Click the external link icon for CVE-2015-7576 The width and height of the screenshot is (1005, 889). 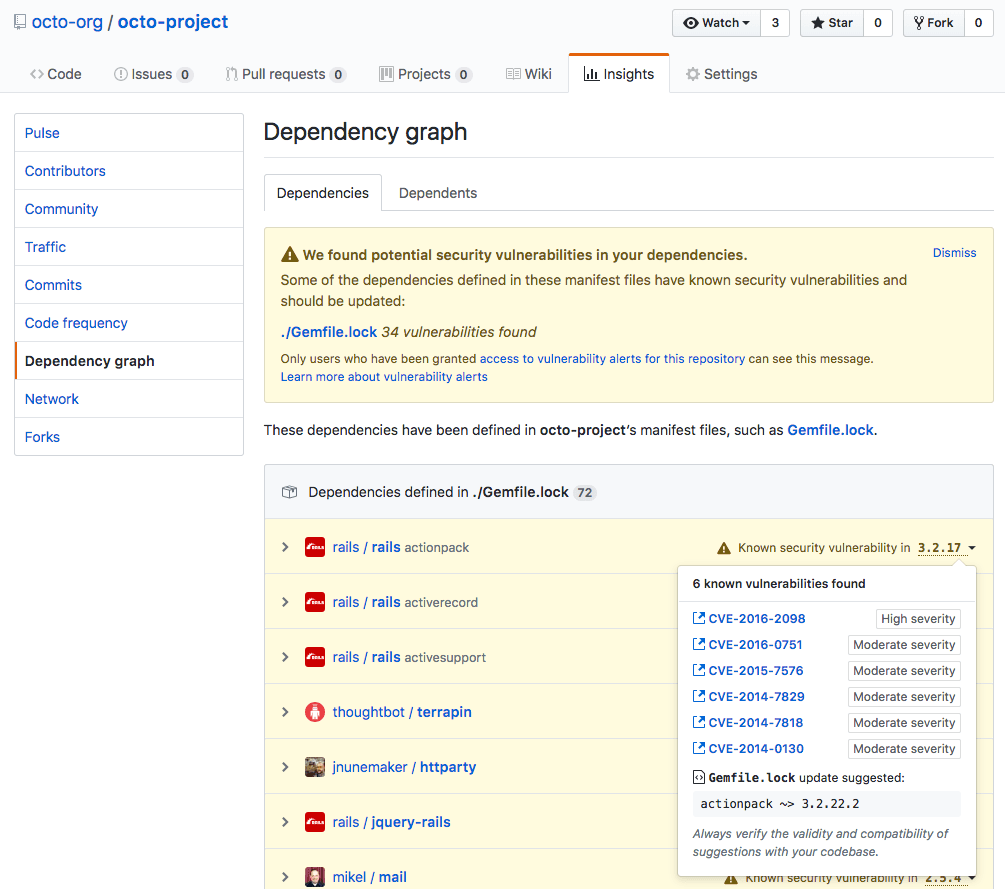click(699, 670)
